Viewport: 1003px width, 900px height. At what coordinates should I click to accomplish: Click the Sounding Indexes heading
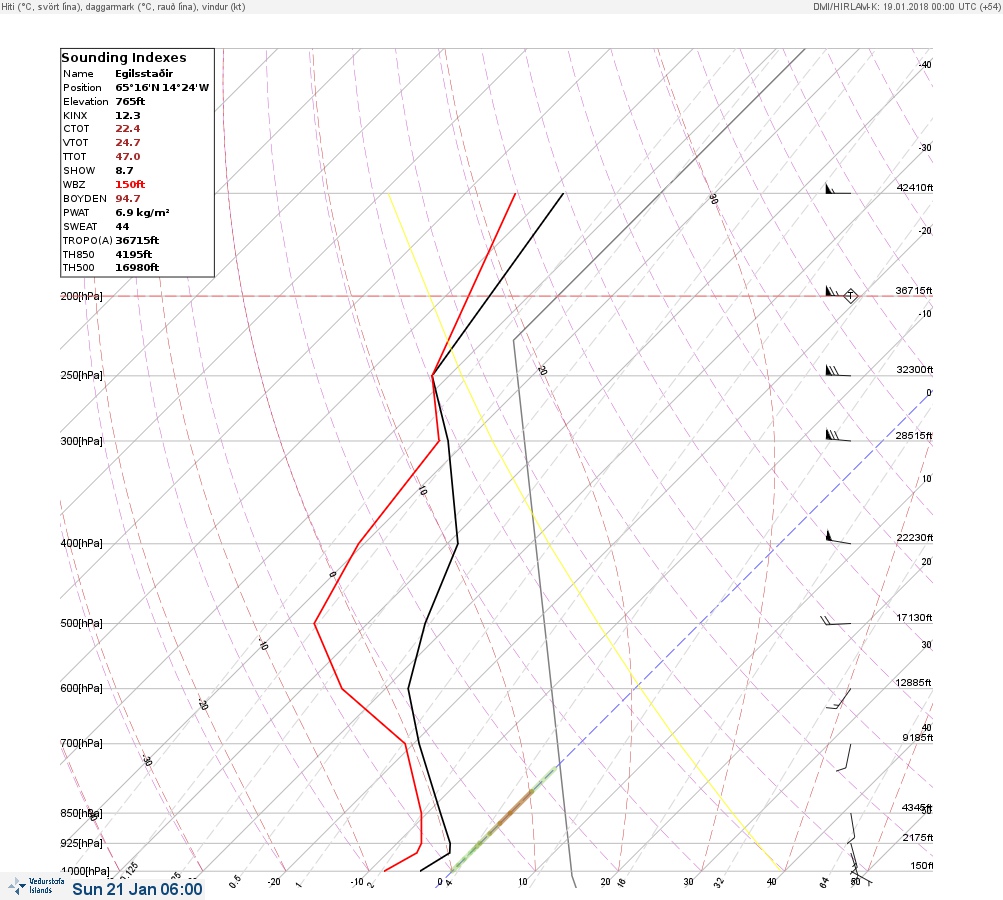(124, 58)
